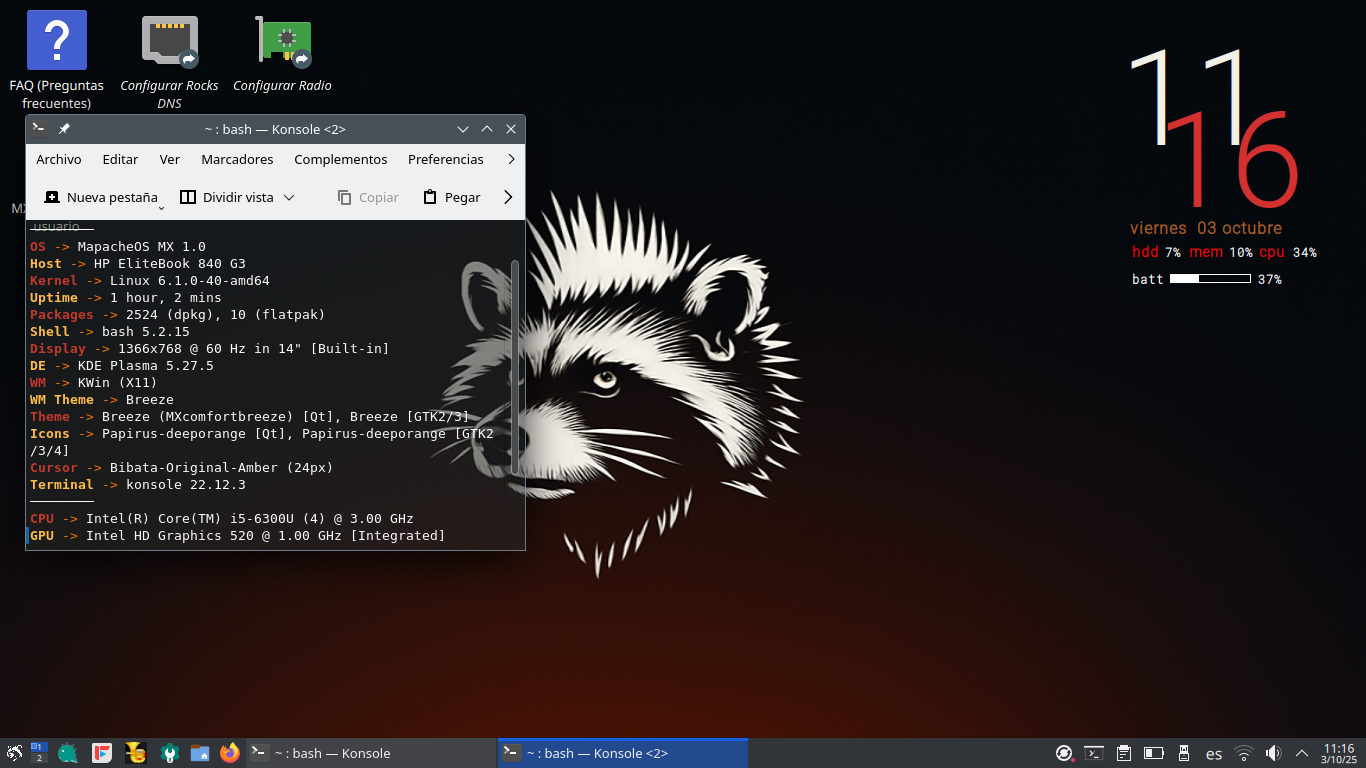Click the Nueva pestaña button
Screen dimensions: 1366x768
(x=101, y=197)
